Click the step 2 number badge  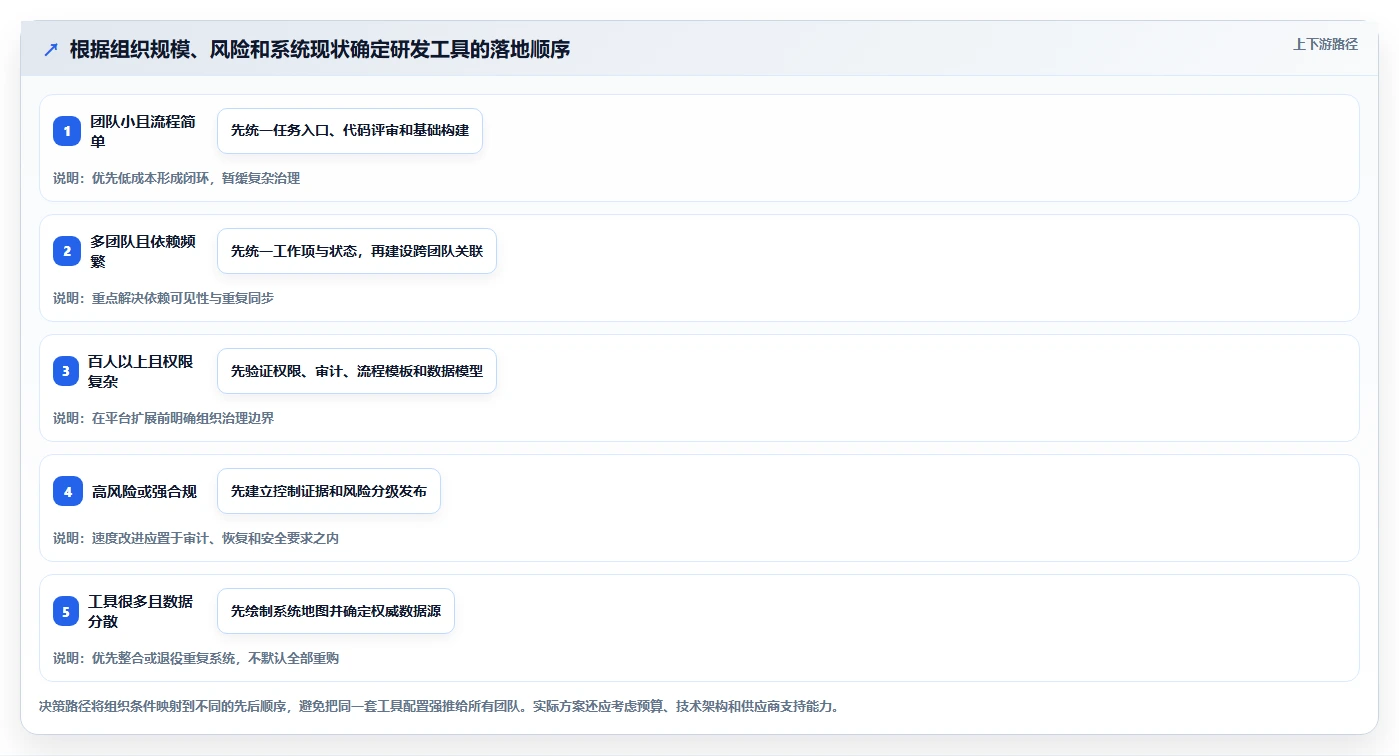[67, 251]
